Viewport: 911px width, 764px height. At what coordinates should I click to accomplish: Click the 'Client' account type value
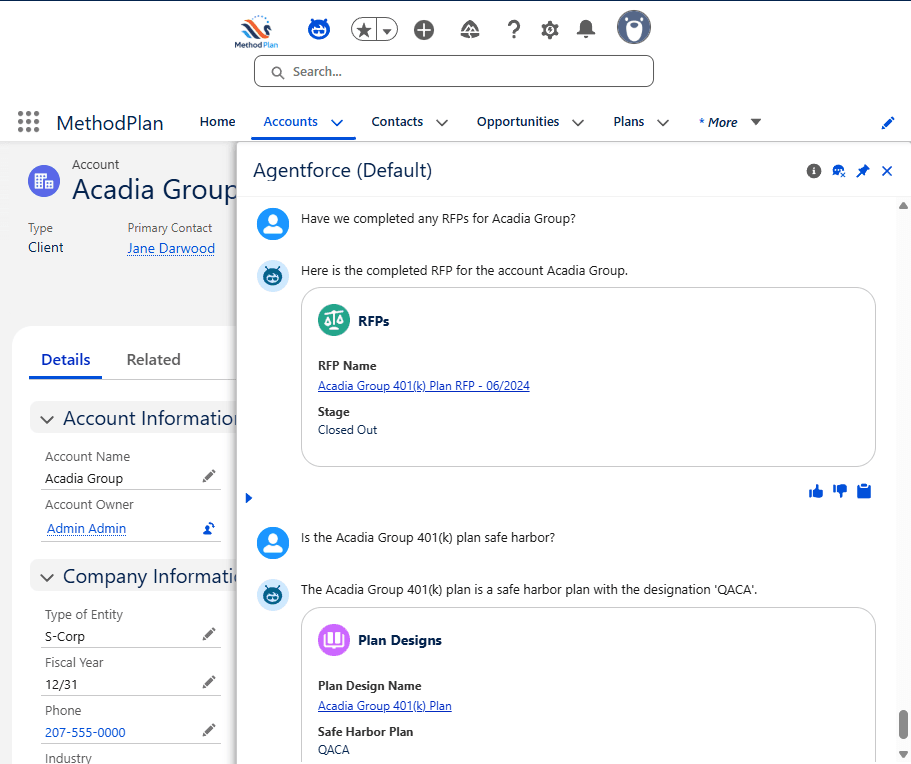point(45,248)
